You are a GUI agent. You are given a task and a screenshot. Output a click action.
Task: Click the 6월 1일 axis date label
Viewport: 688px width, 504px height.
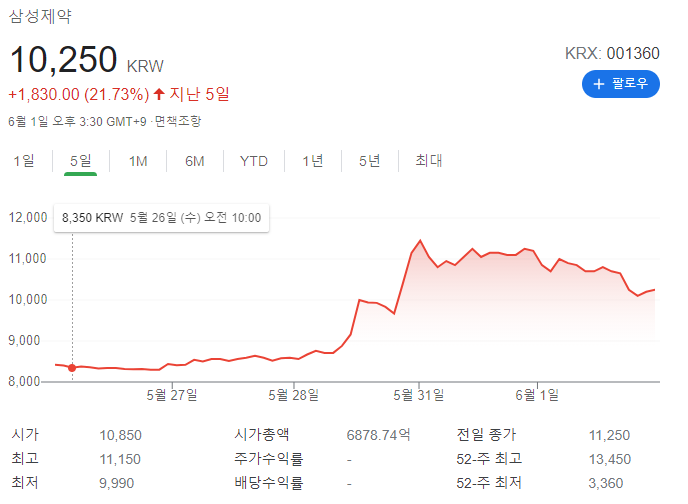(x=537, y=395)
